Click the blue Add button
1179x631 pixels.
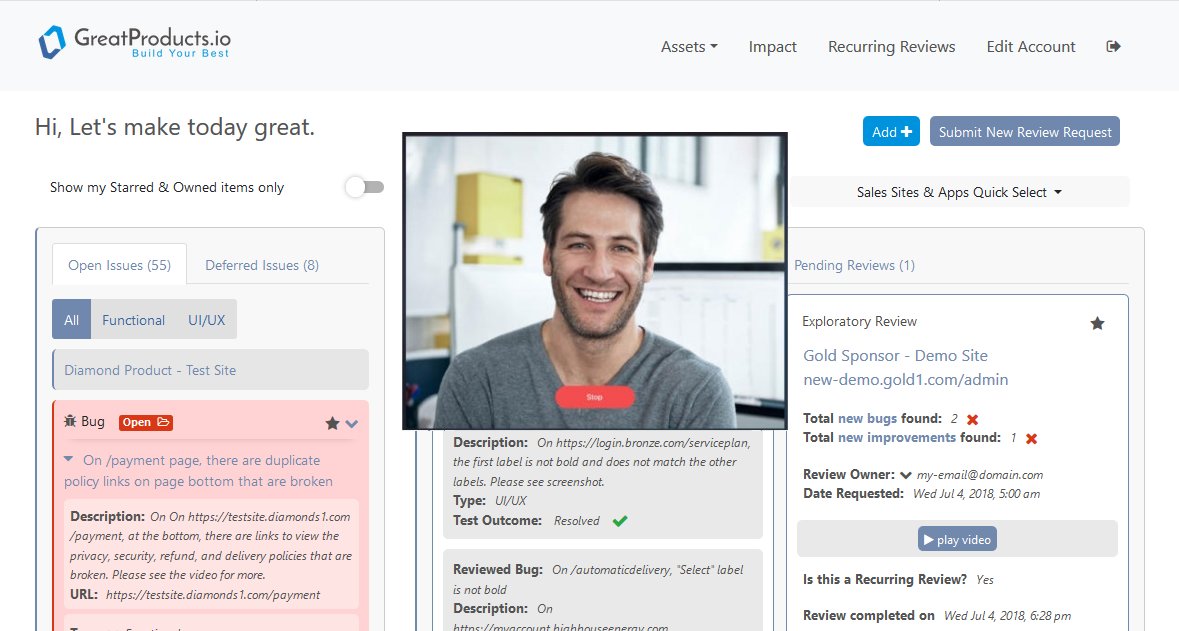point(891,132)
